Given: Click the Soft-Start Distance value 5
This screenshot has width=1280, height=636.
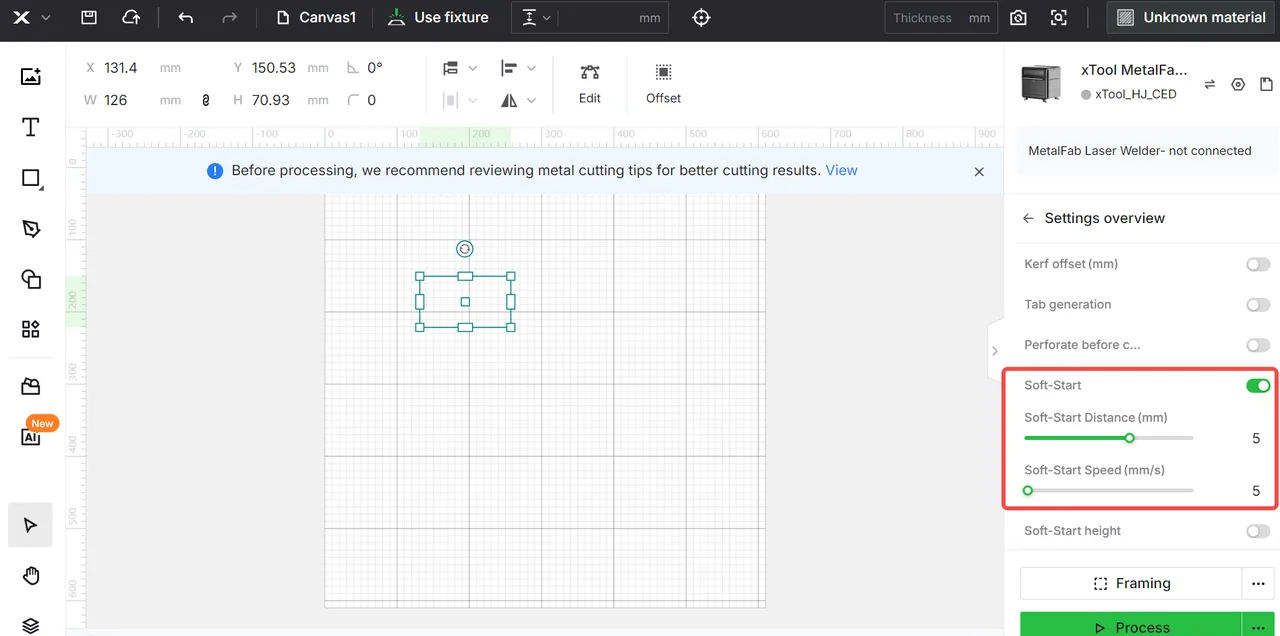Looking at the screenshot, I should coord(1256,439).
